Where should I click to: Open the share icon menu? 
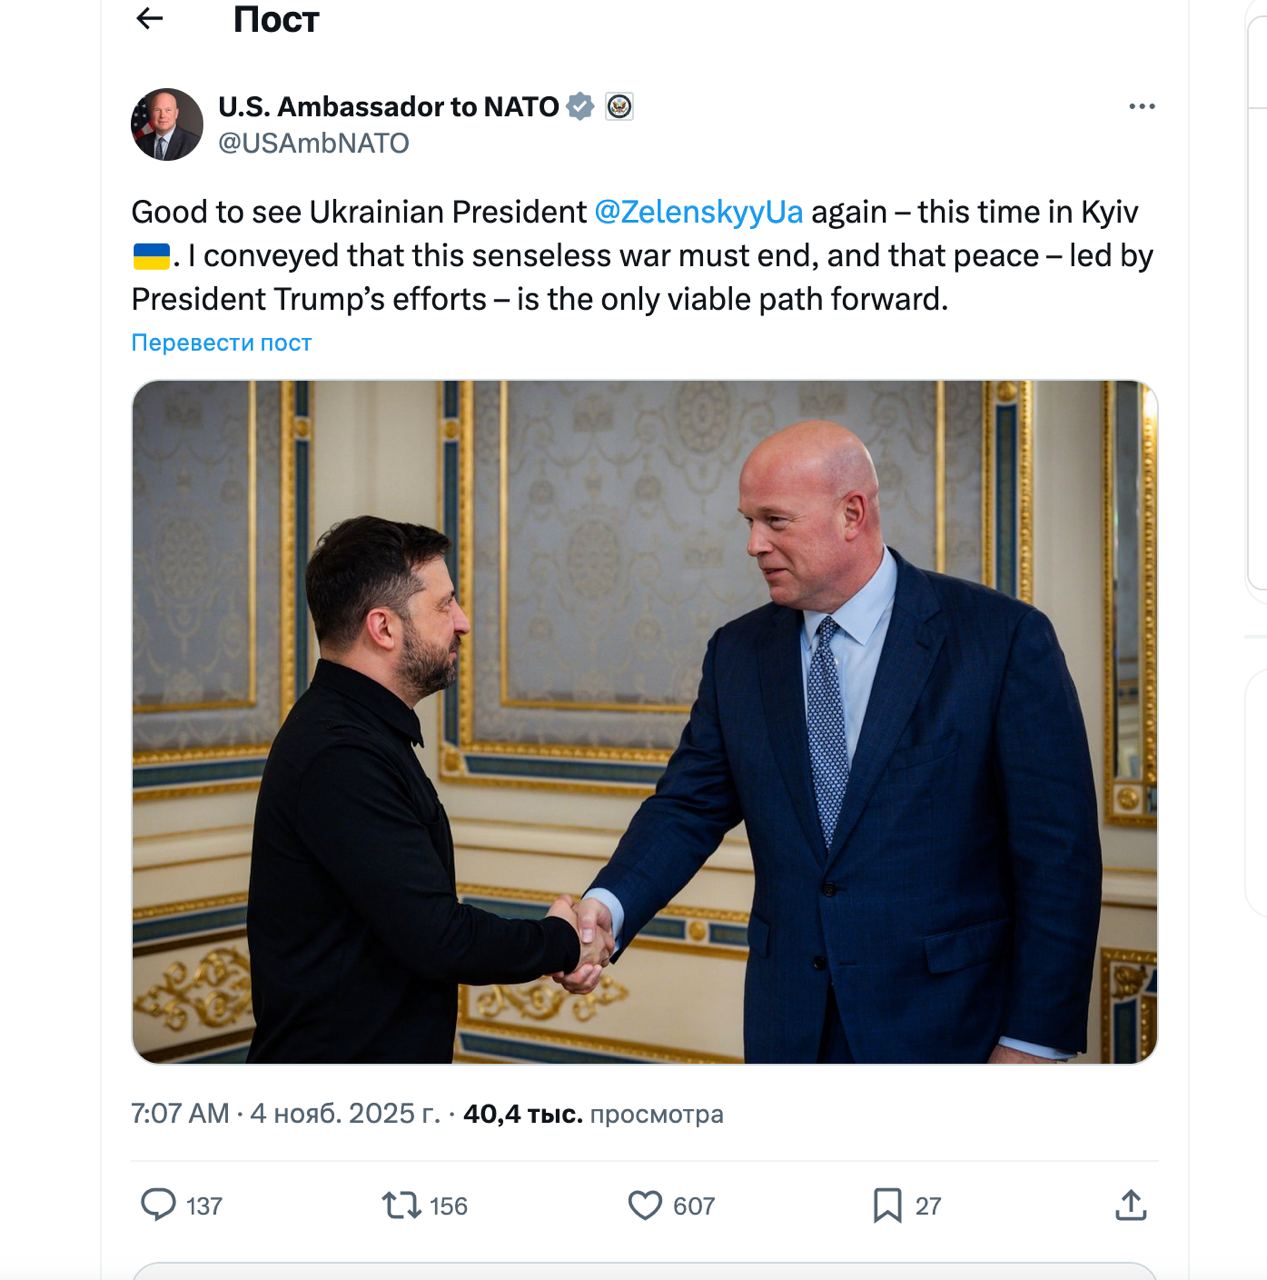coord(1130,1205)
